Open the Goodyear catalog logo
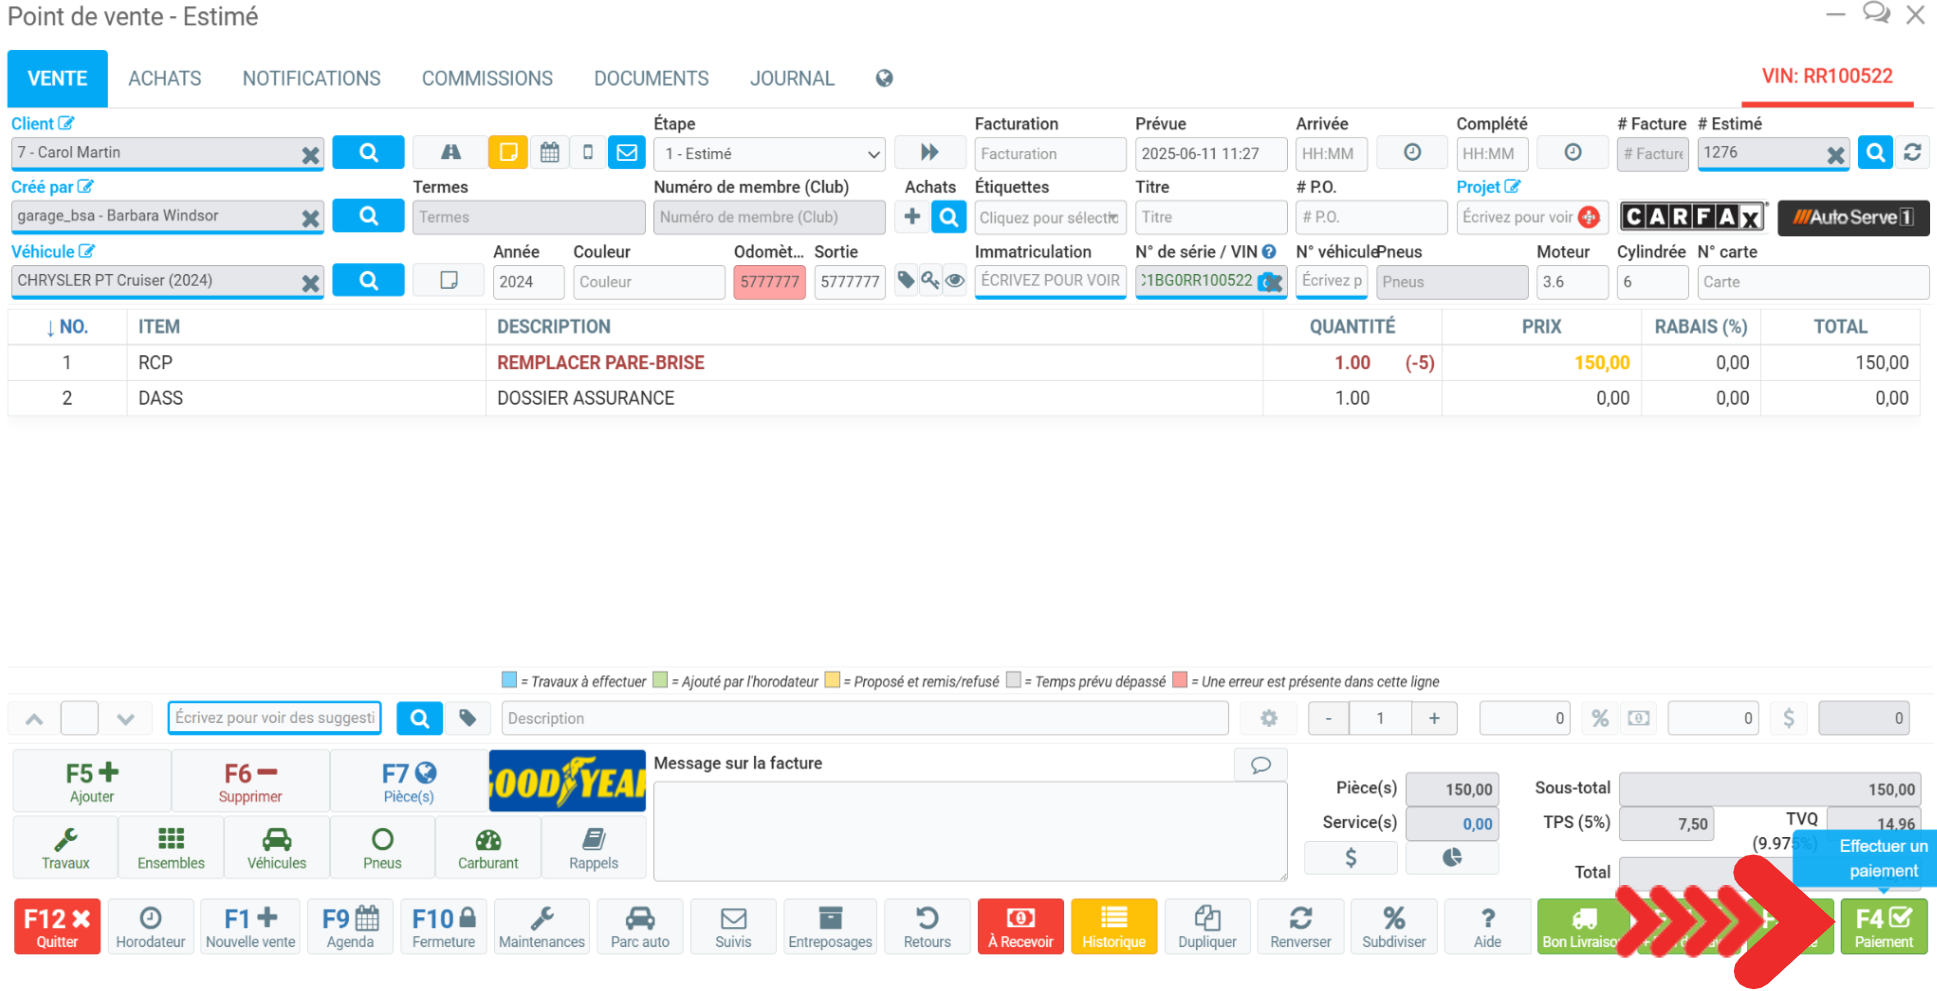This screenshot has width=1937, height=991. pyautogui.click(x=567, y=781)
